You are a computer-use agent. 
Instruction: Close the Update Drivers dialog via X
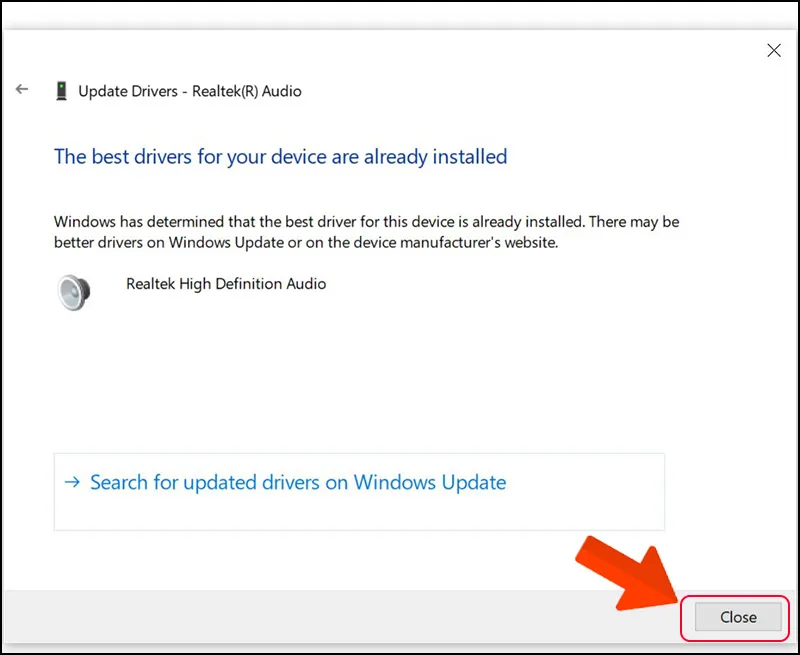pyautogui.click(x=774, y=50)
